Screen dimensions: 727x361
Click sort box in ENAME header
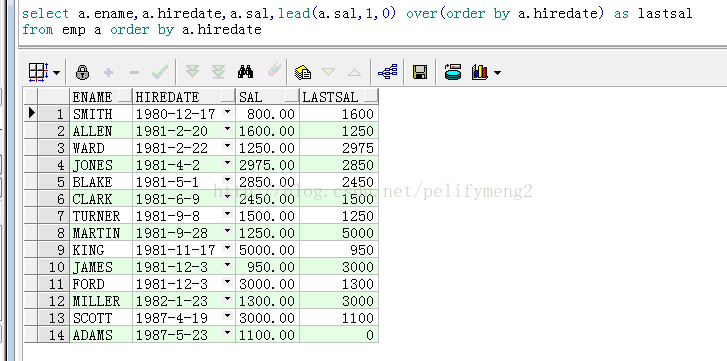125,96
